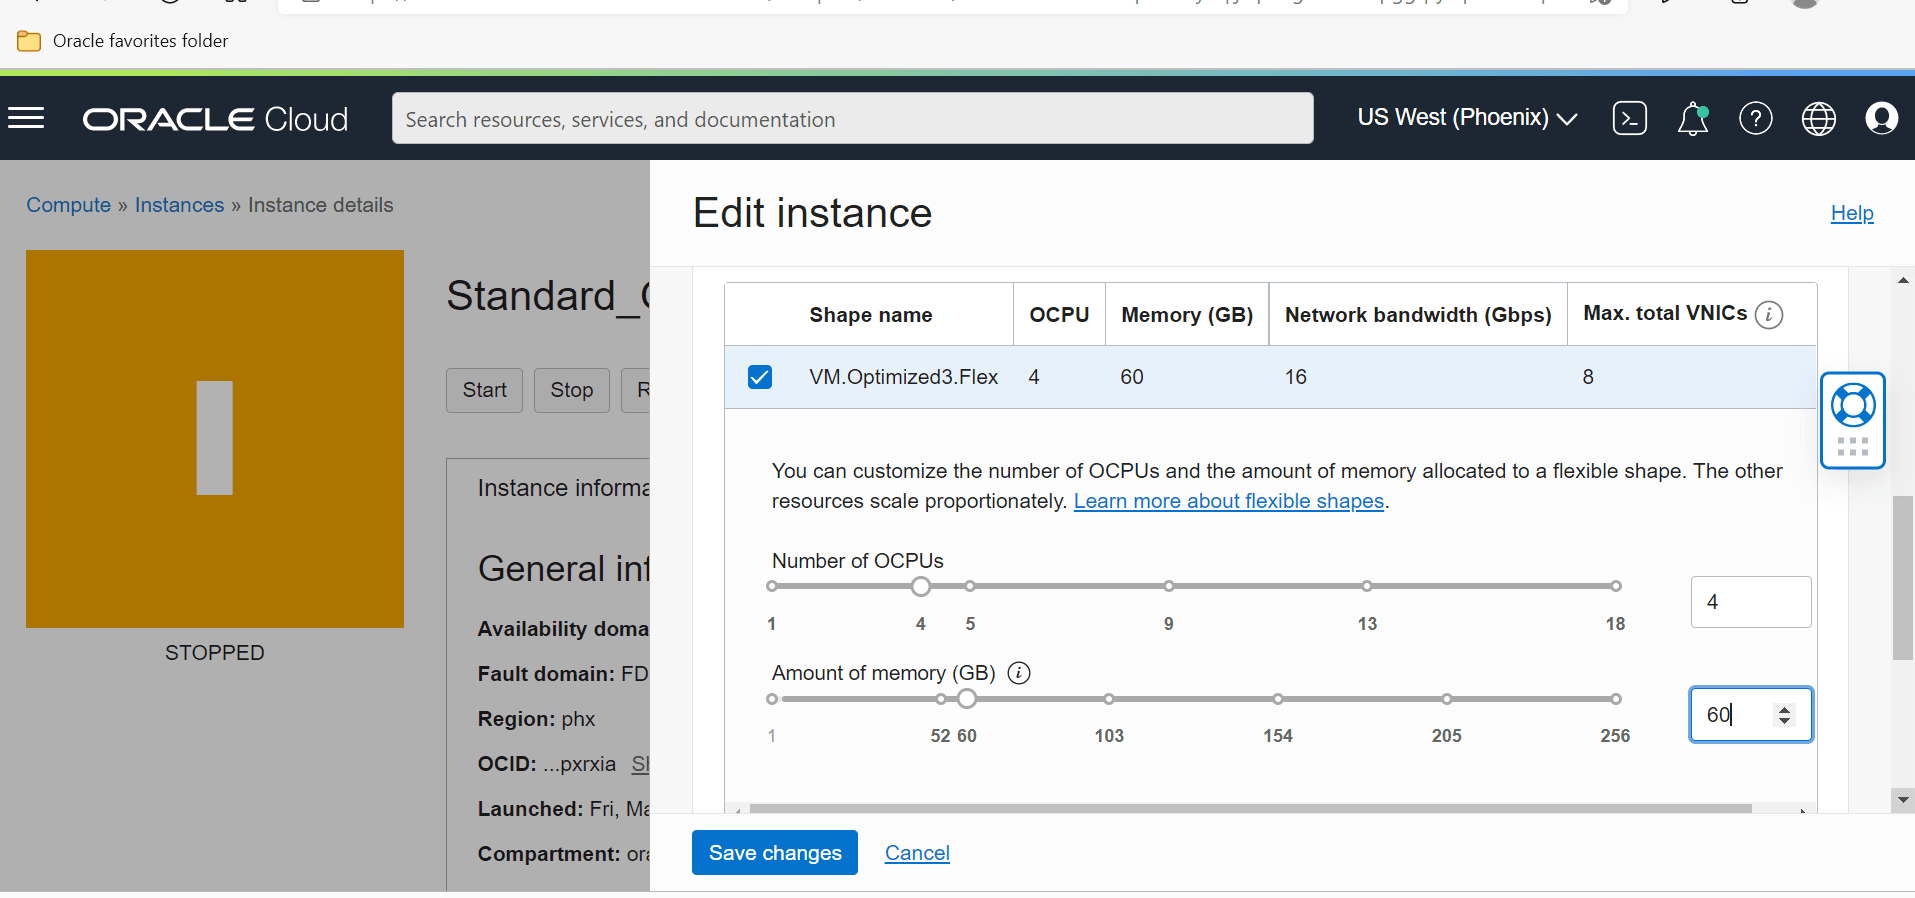
Task: Click the 154 tick on memory slider
Action: pos(1278,699)
